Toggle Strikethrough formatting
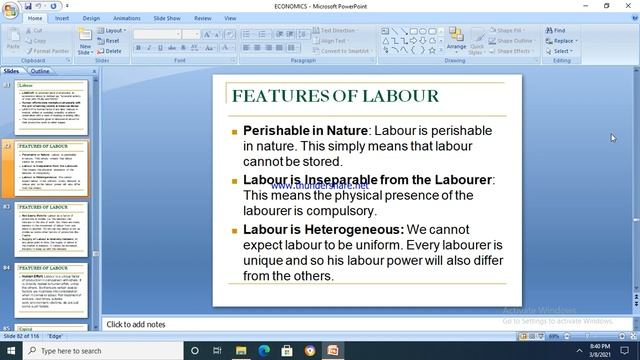Screen dimensions: 640x360 172,48
